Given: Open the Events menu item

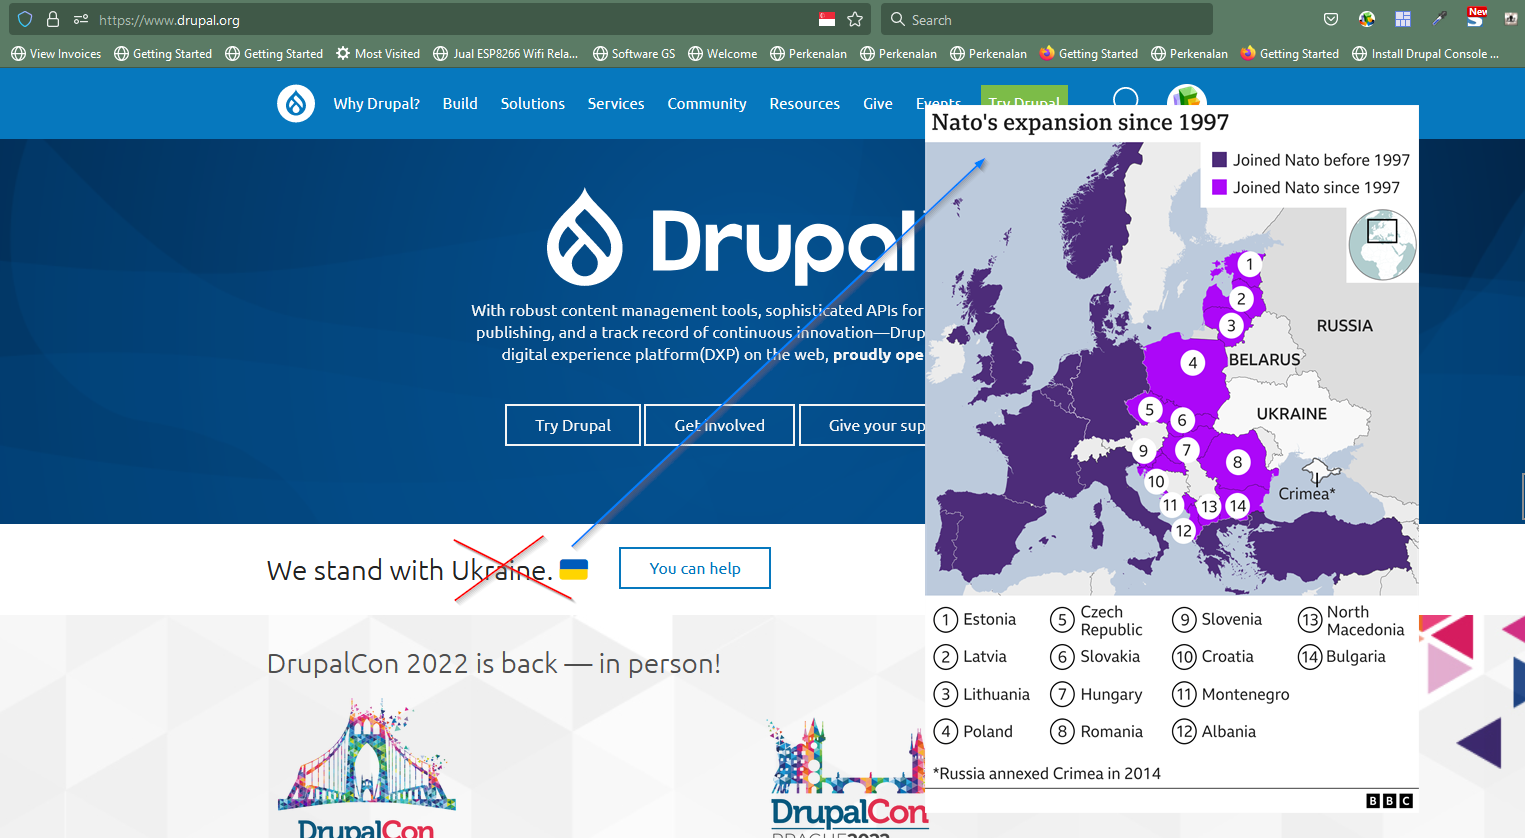Looking at the screenshot, I should tap(938, 103).
